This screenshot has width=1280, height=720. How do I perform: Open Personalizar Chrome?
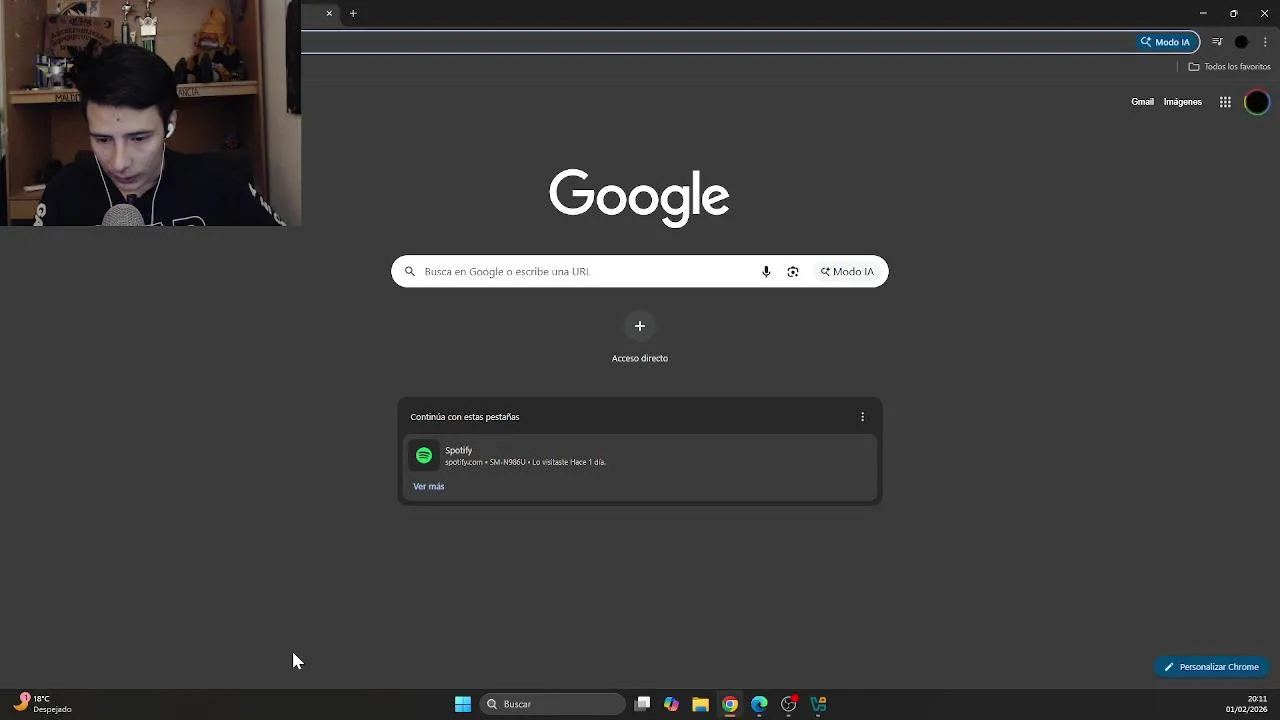pyautogui.click(x=1211, y=667)
